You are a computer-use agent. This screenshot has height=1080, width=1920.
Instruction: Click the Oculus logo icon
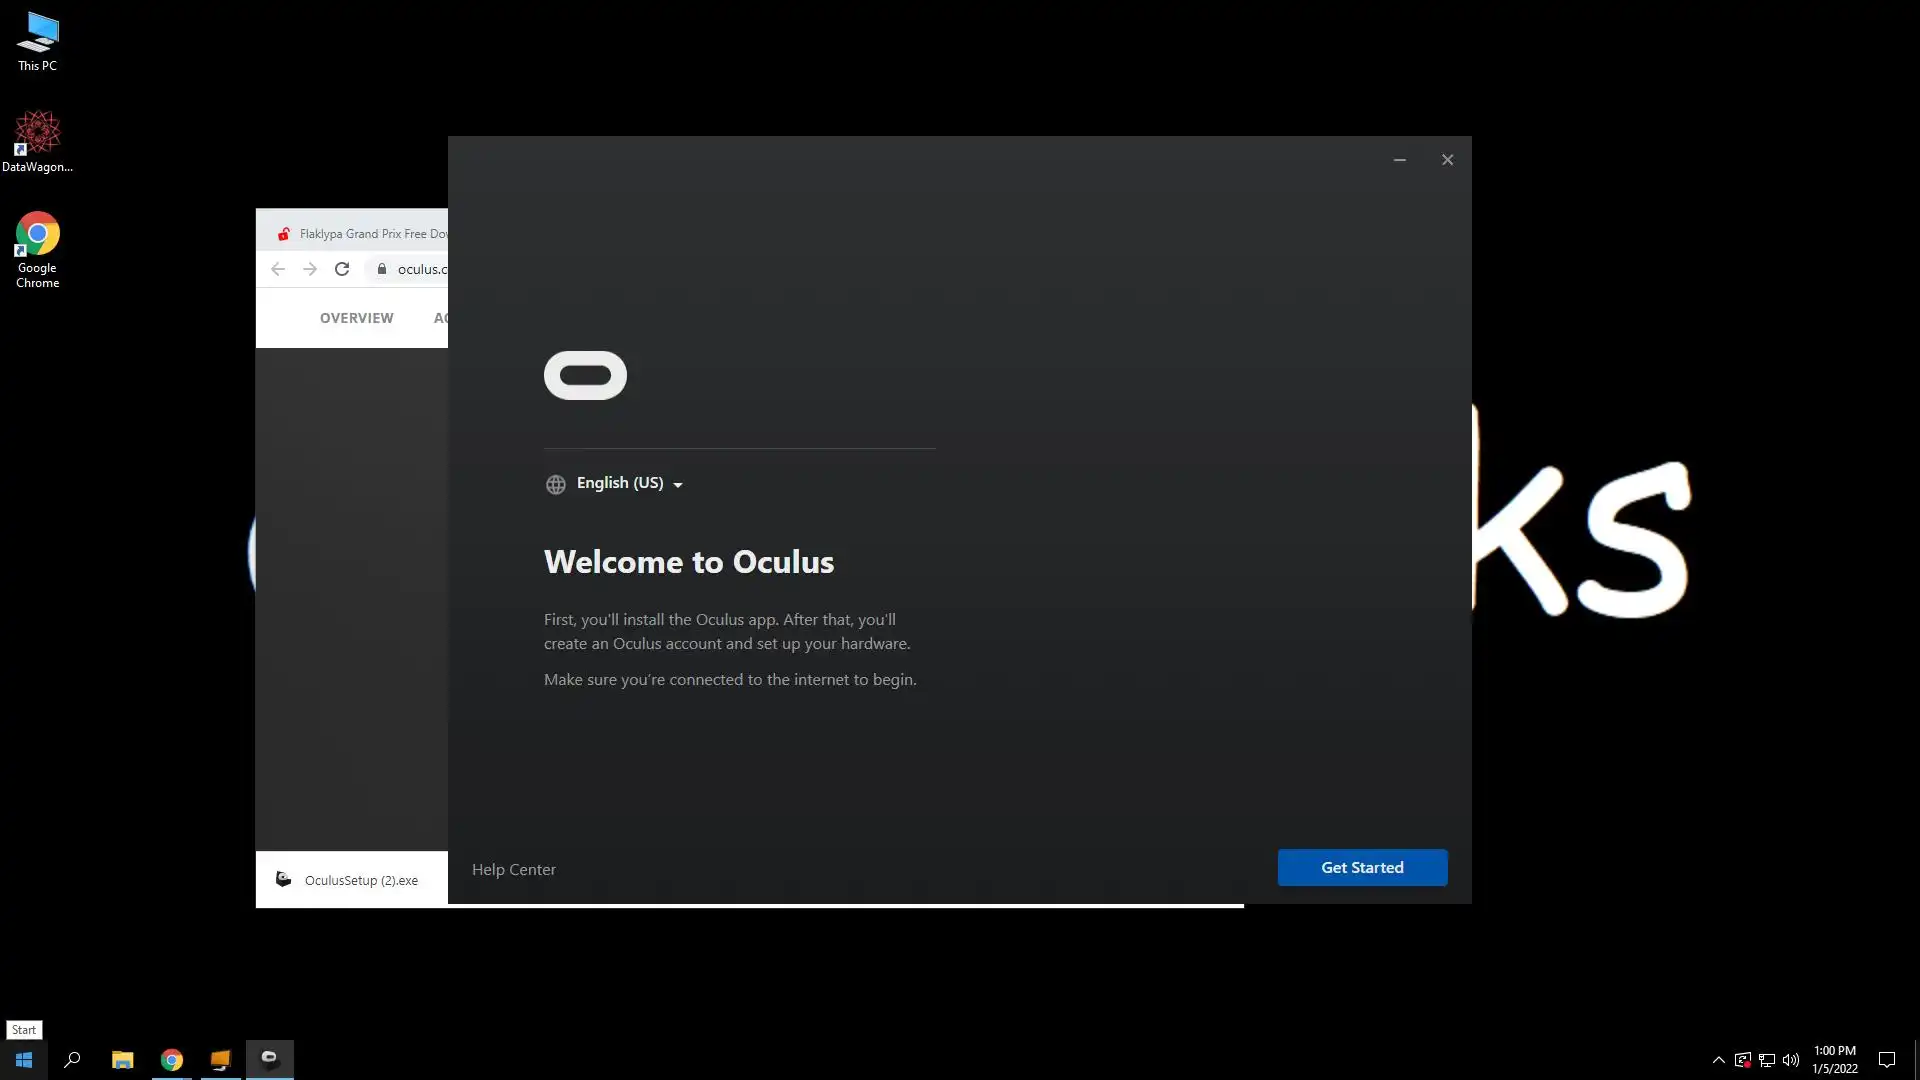[x=585, y=375]
